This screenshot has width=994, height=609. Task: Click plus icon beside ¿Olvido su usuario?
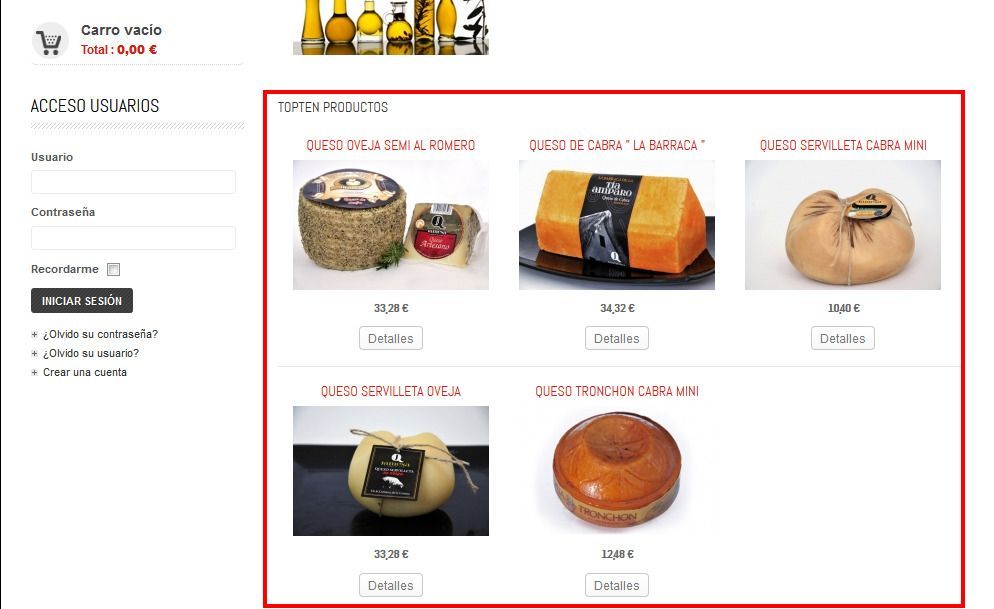tap(34, 354)
